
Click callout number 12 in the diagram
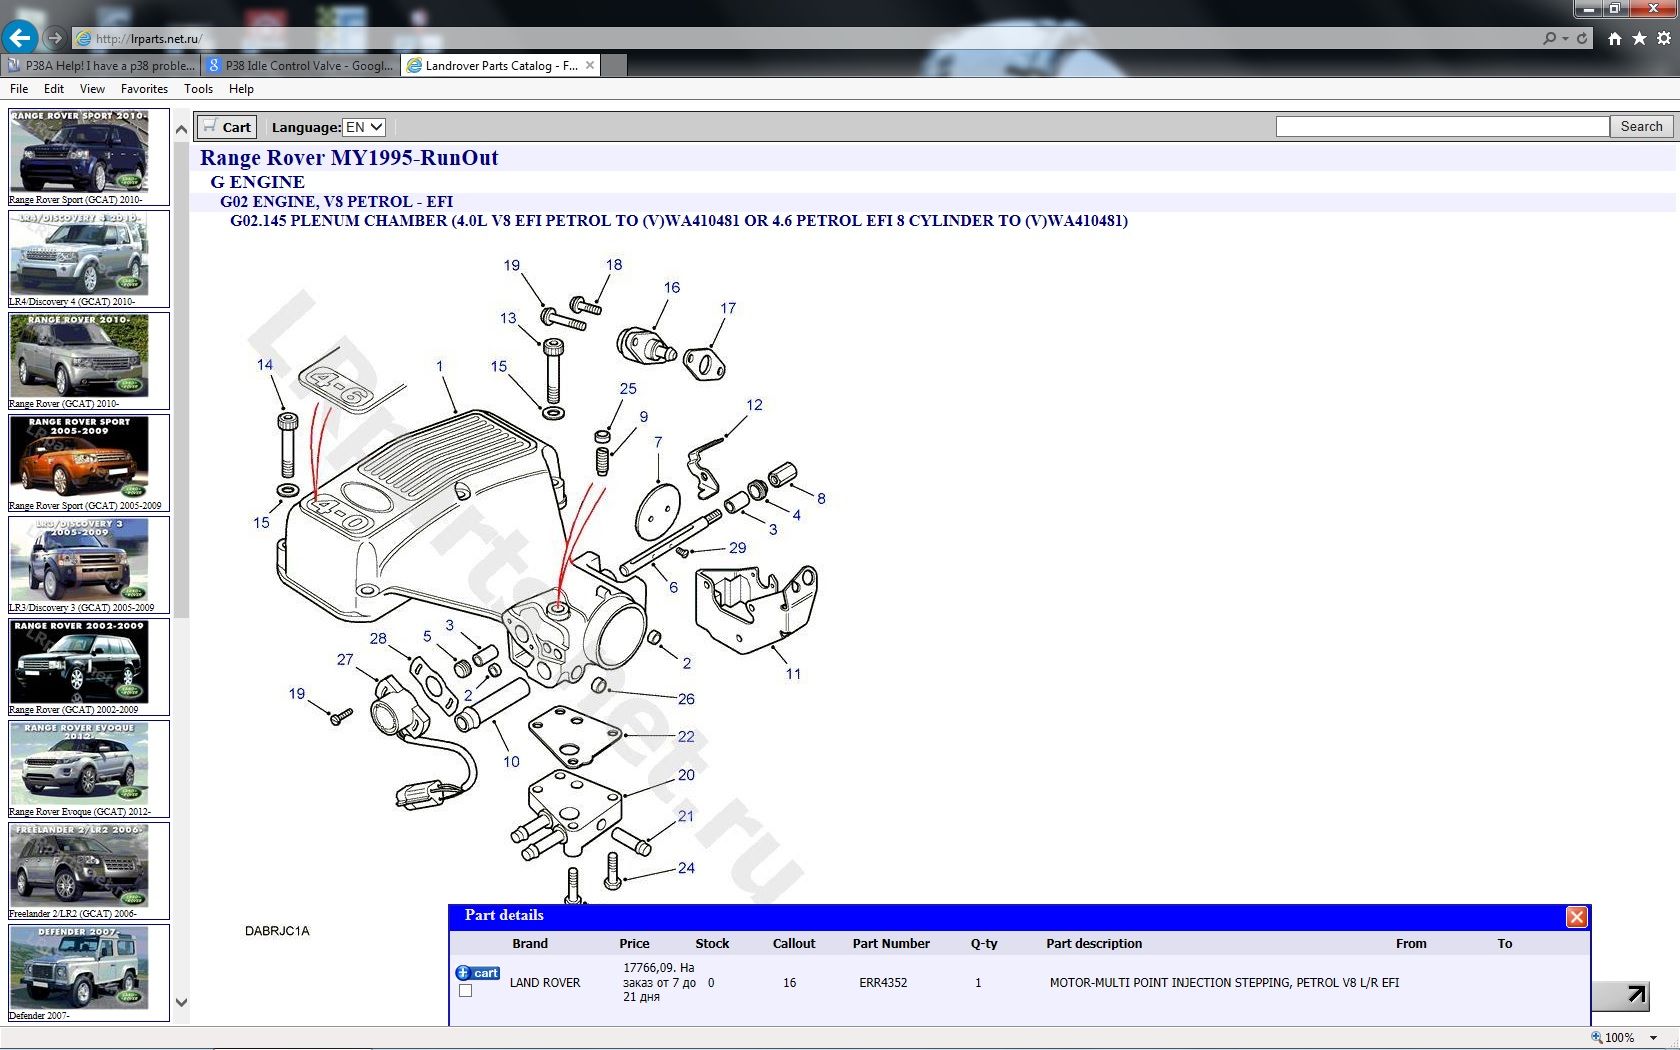[754, 405]
